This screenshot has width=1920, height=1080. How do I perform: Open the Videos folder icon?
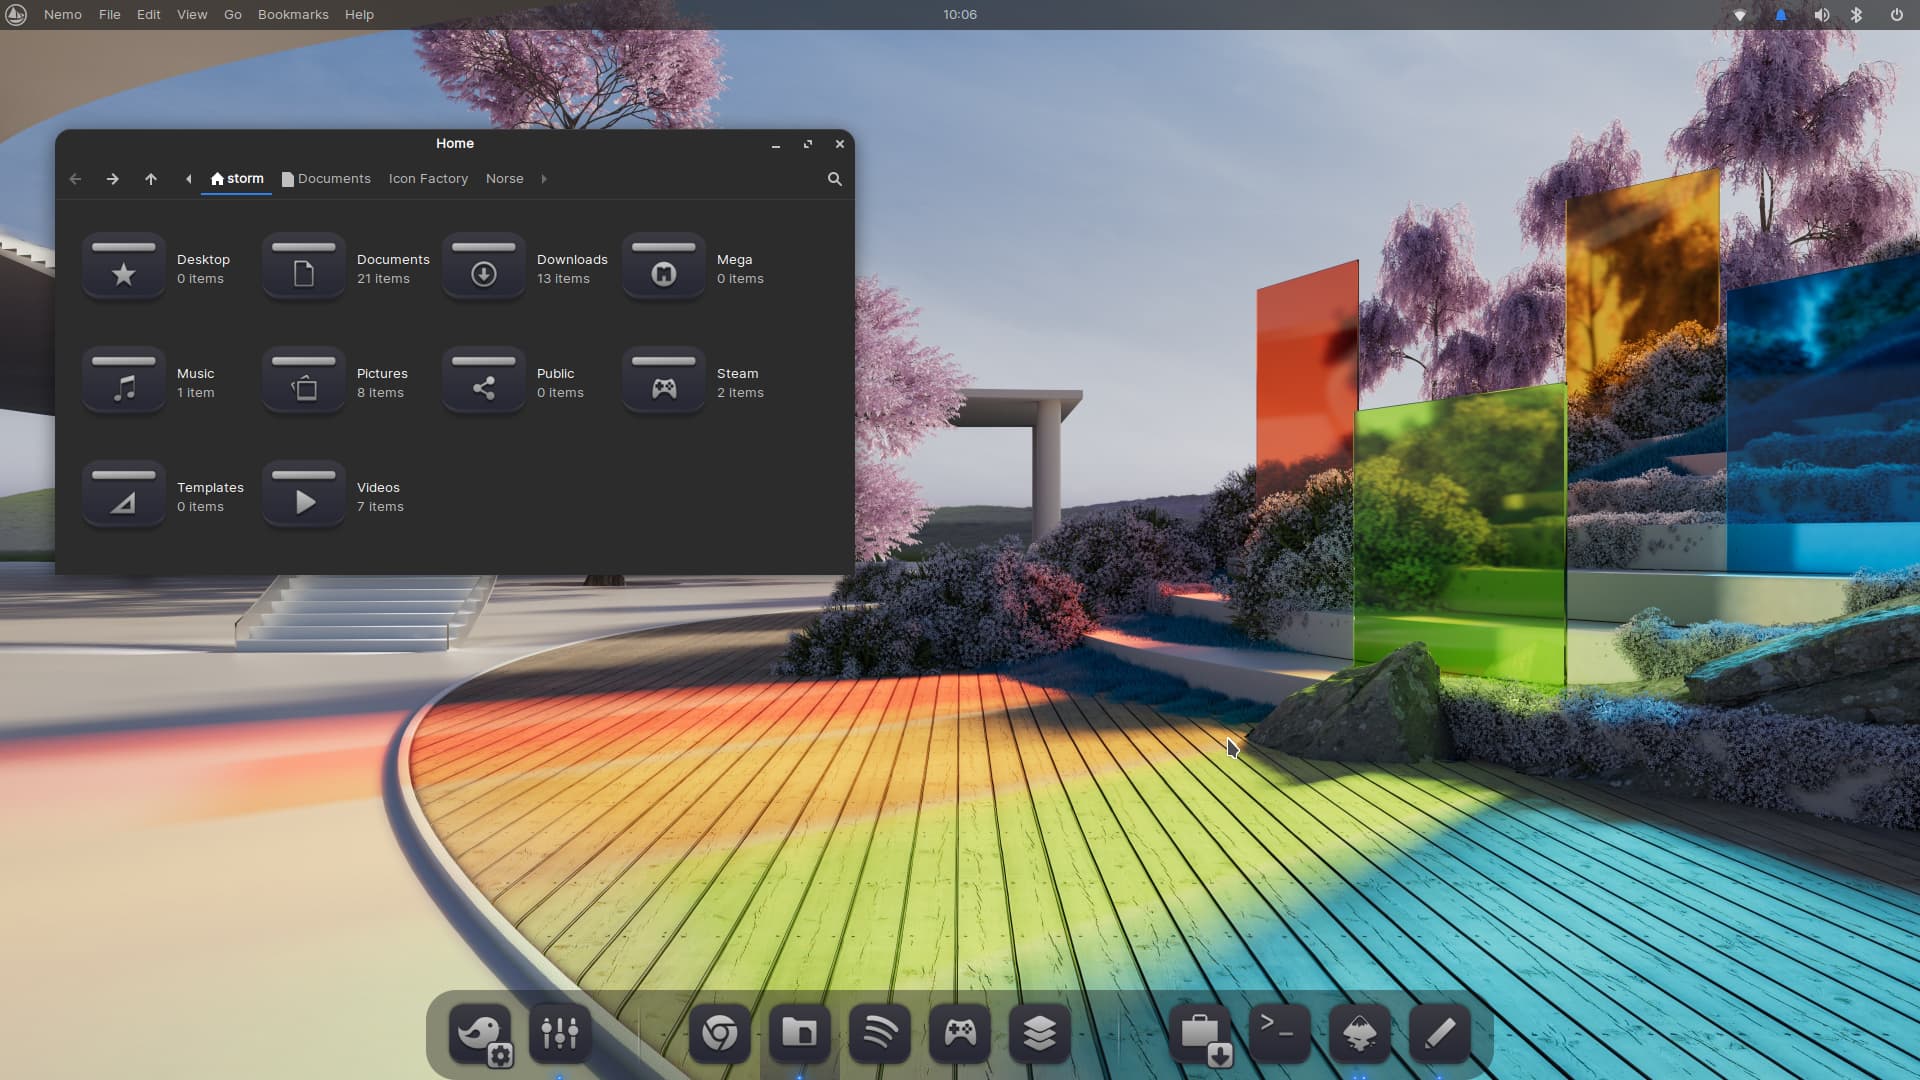[303, 495]
